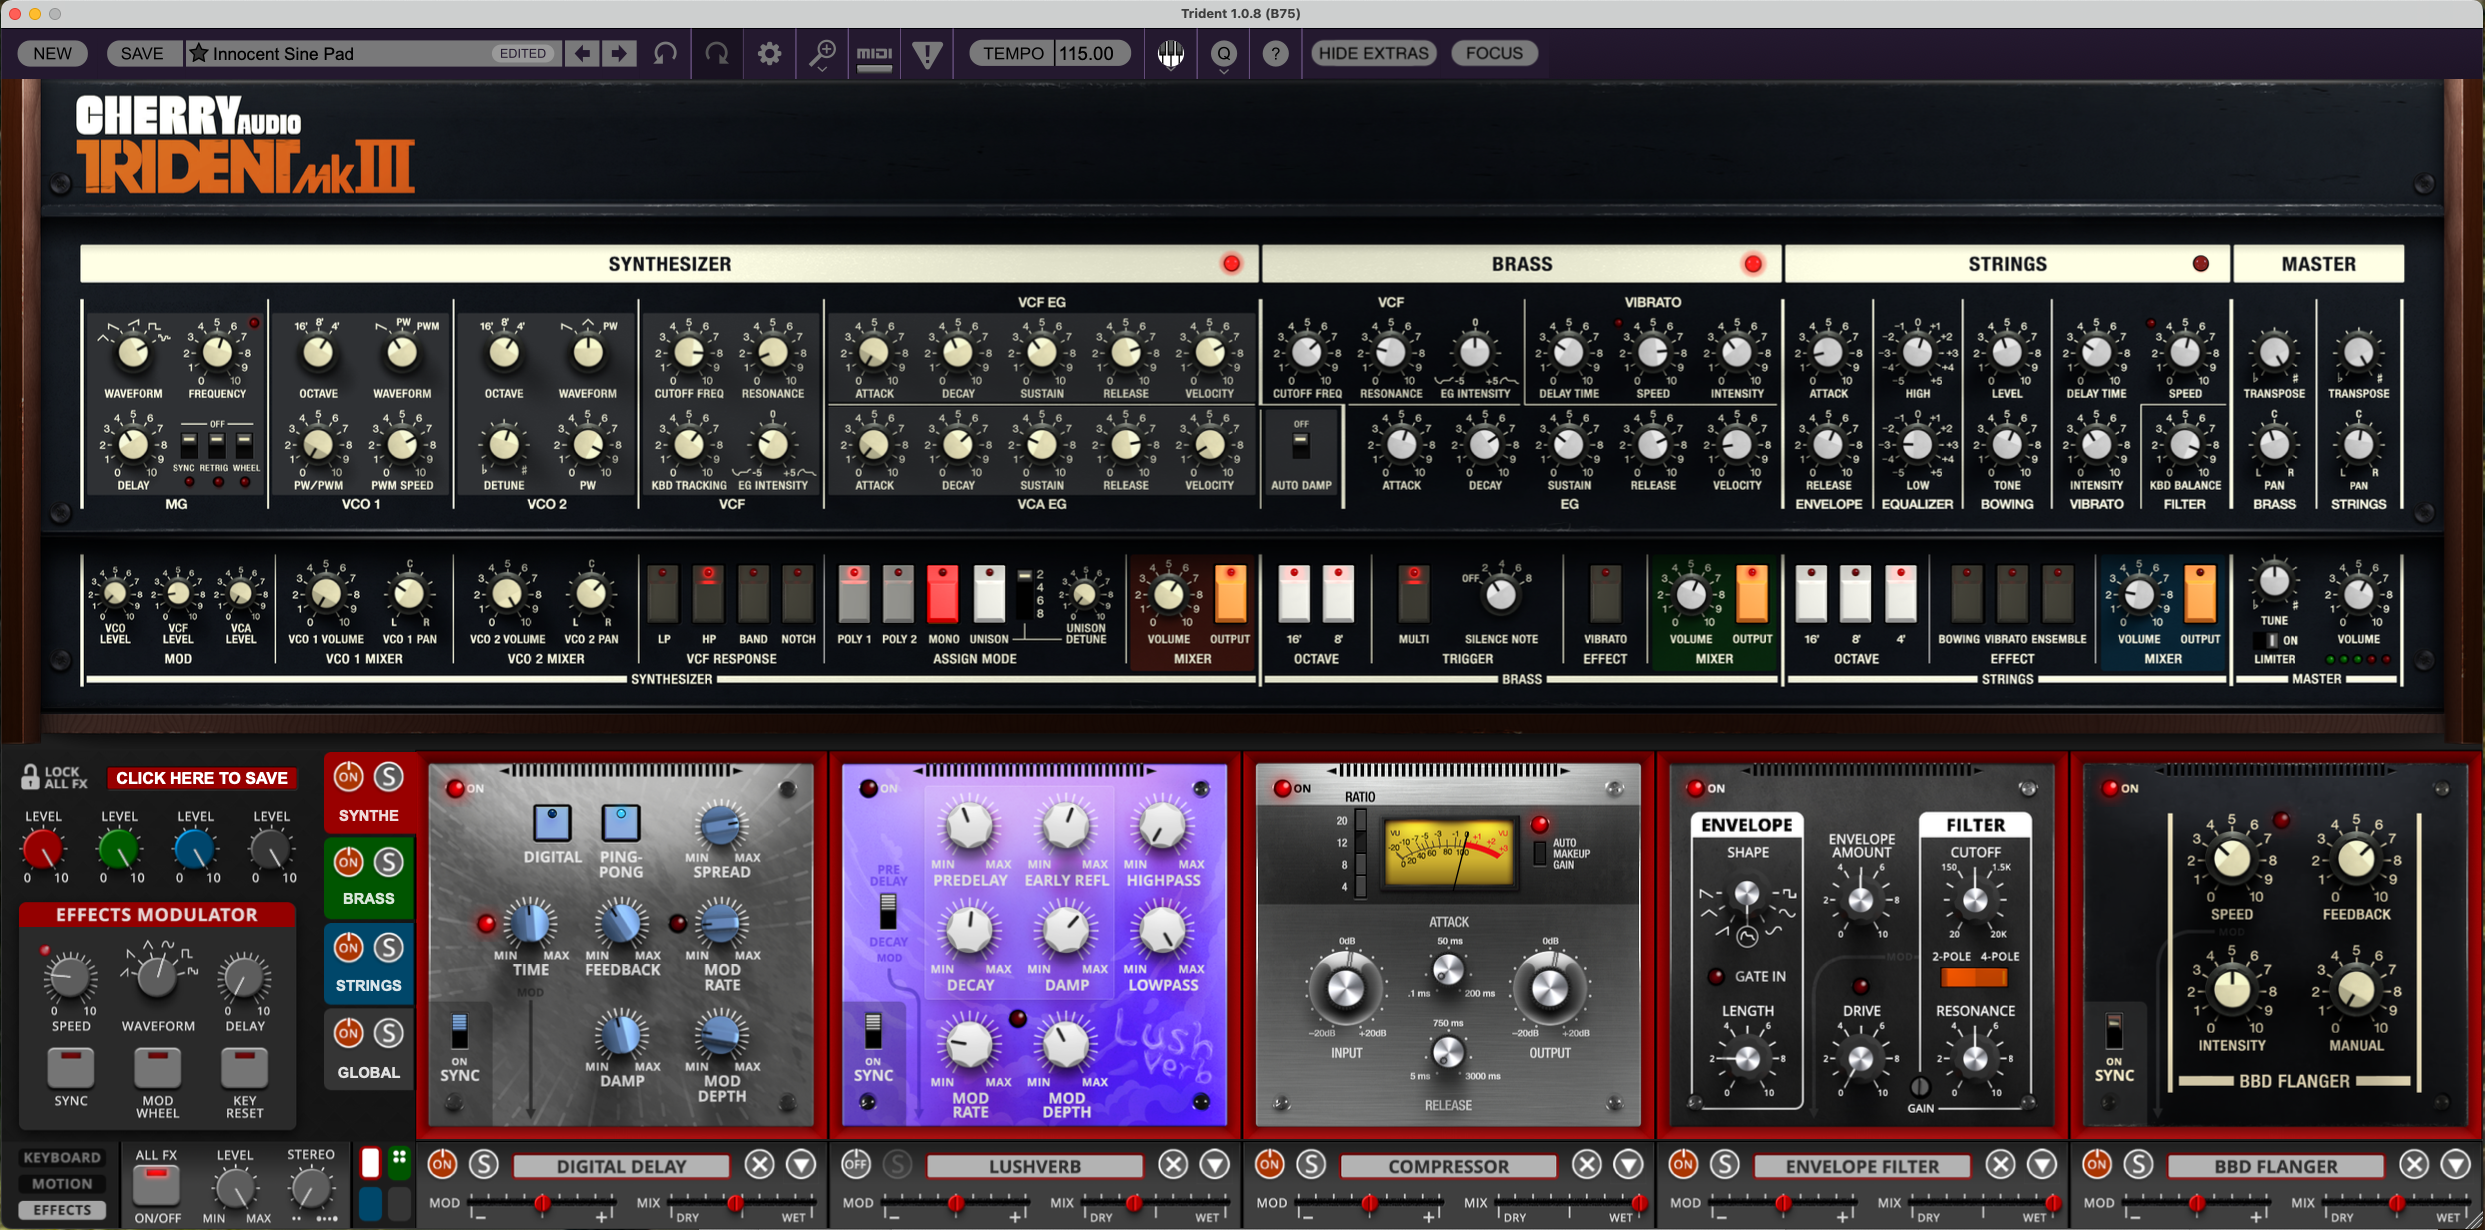Select the STRINGS effects section tab
2485x1230 pixels.
368,985
